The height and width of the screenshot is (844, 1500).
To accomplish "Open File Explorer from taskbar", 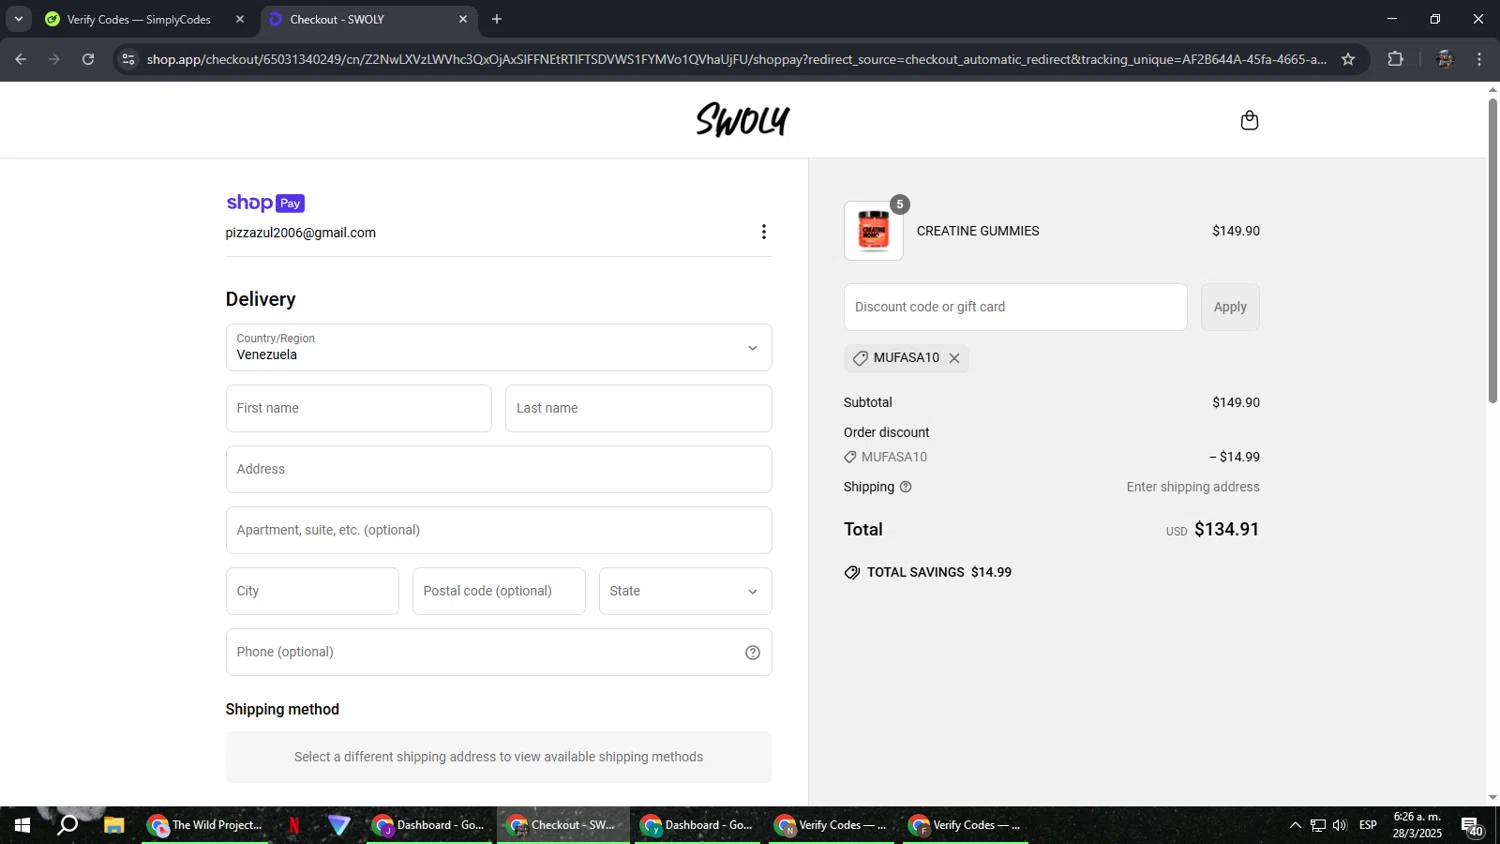I will click(114, 825).
